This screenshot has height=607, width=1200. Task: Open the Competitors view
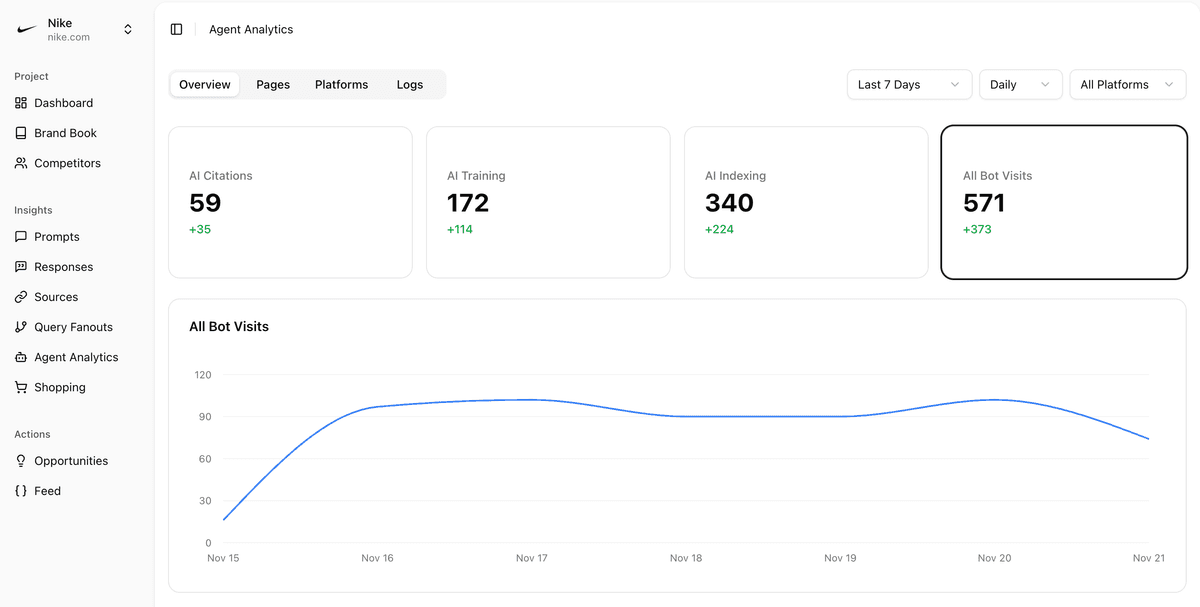pos(66,163)
